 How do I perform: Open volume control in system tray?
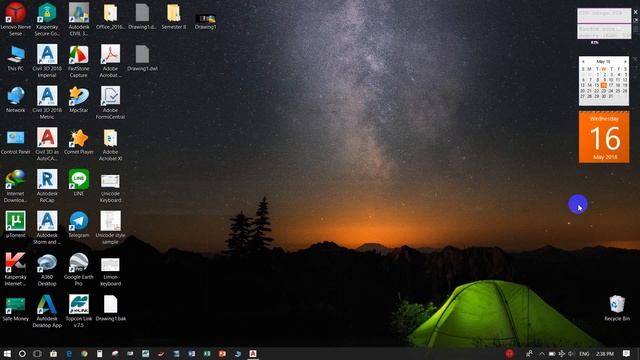tap(571, 353)
